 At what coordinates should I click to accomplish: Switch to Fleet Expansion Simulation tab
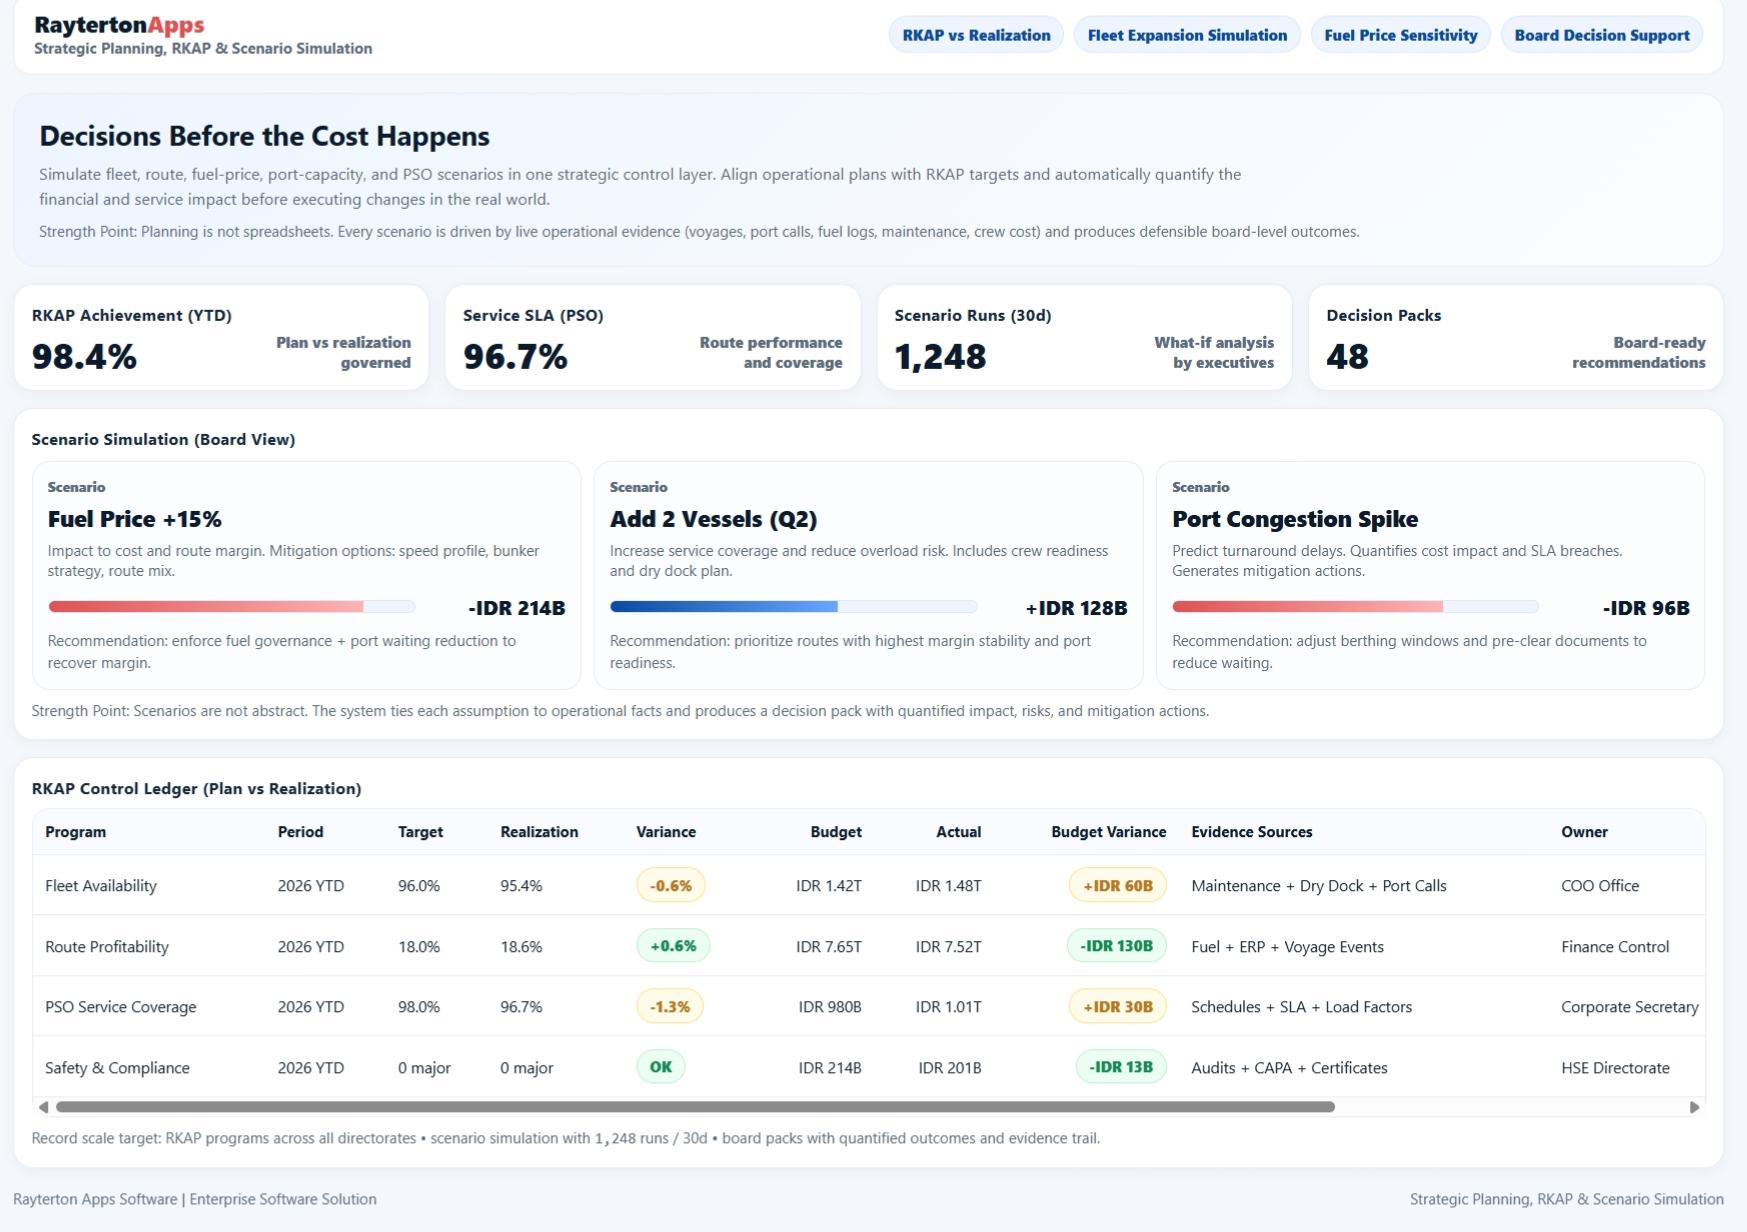click(1187, 35)
